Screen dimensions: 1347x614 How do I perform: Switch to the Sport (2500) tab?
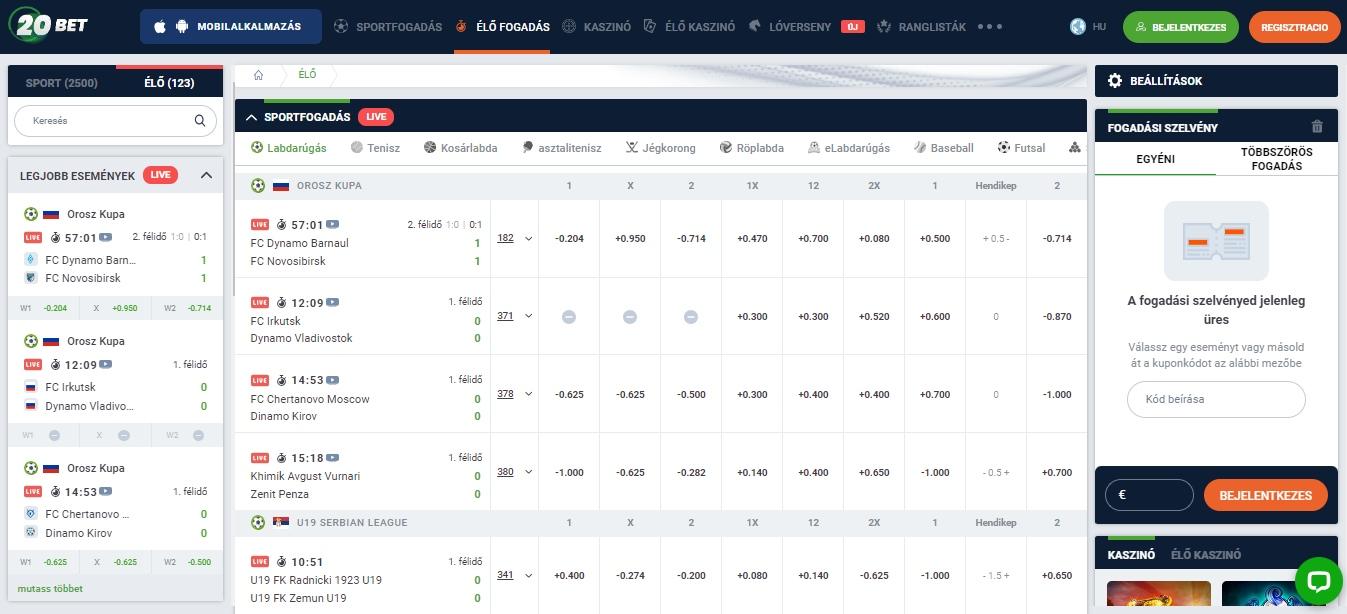point(62,83)
